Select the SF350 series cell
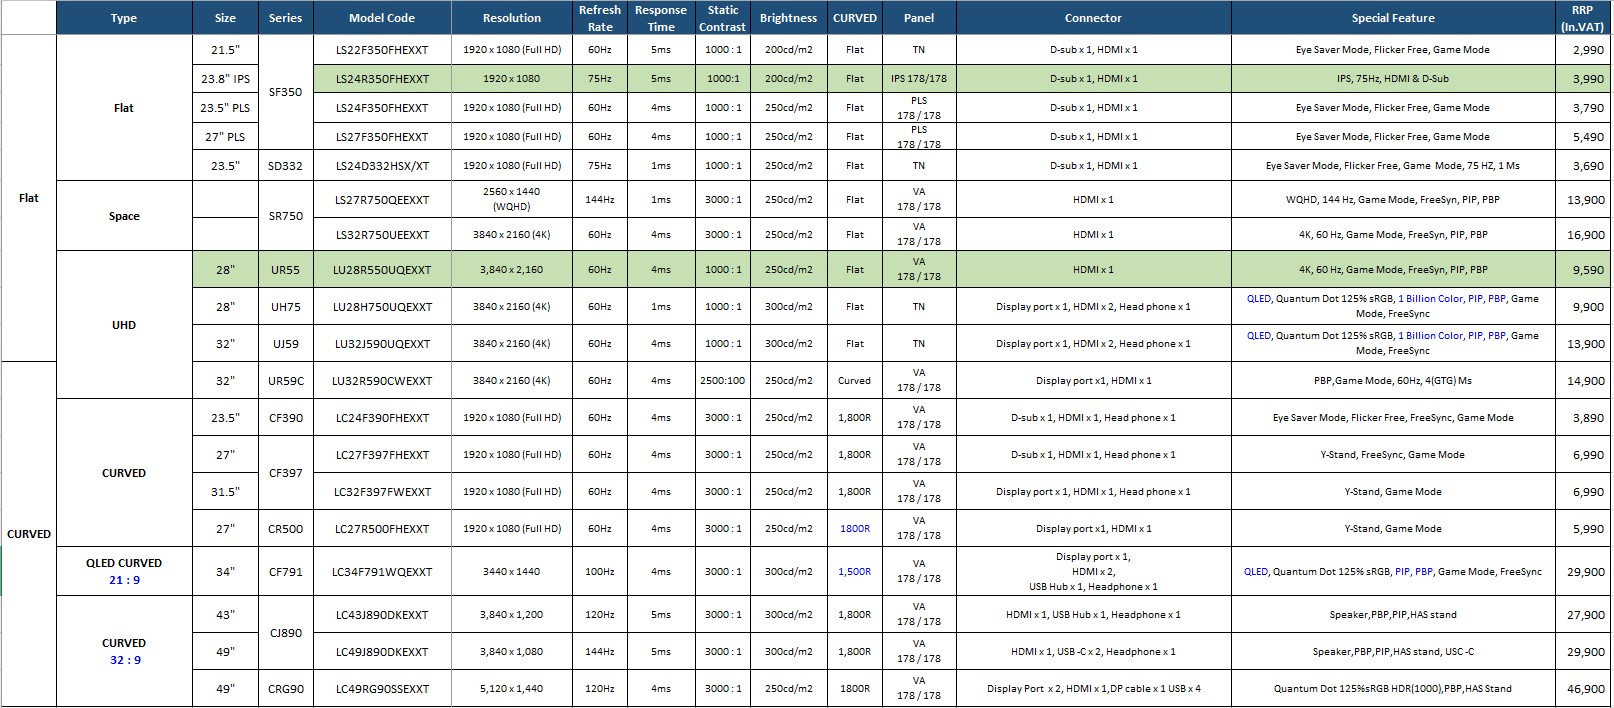 (x=286, y=93)
